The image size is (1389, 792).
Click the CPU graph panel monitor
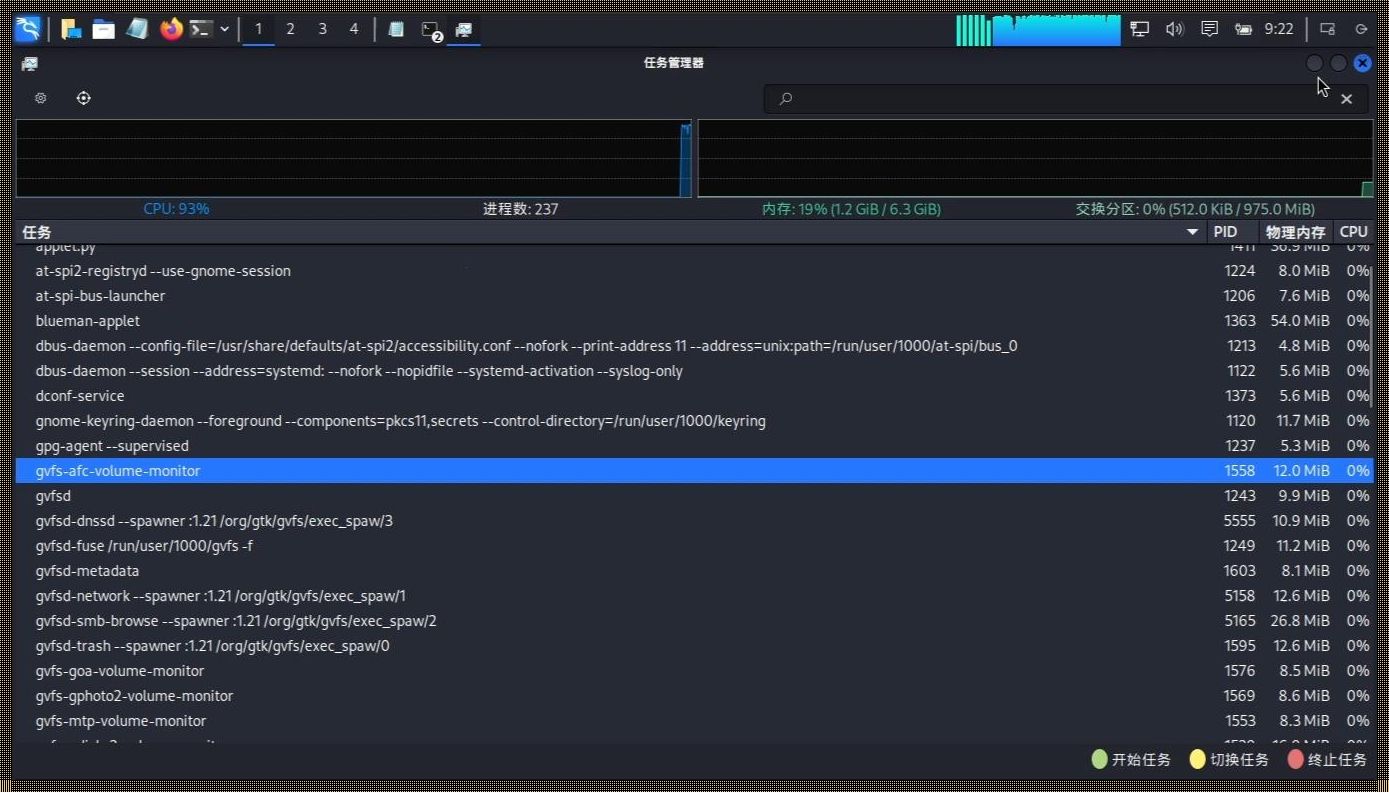pos(1038,30)
